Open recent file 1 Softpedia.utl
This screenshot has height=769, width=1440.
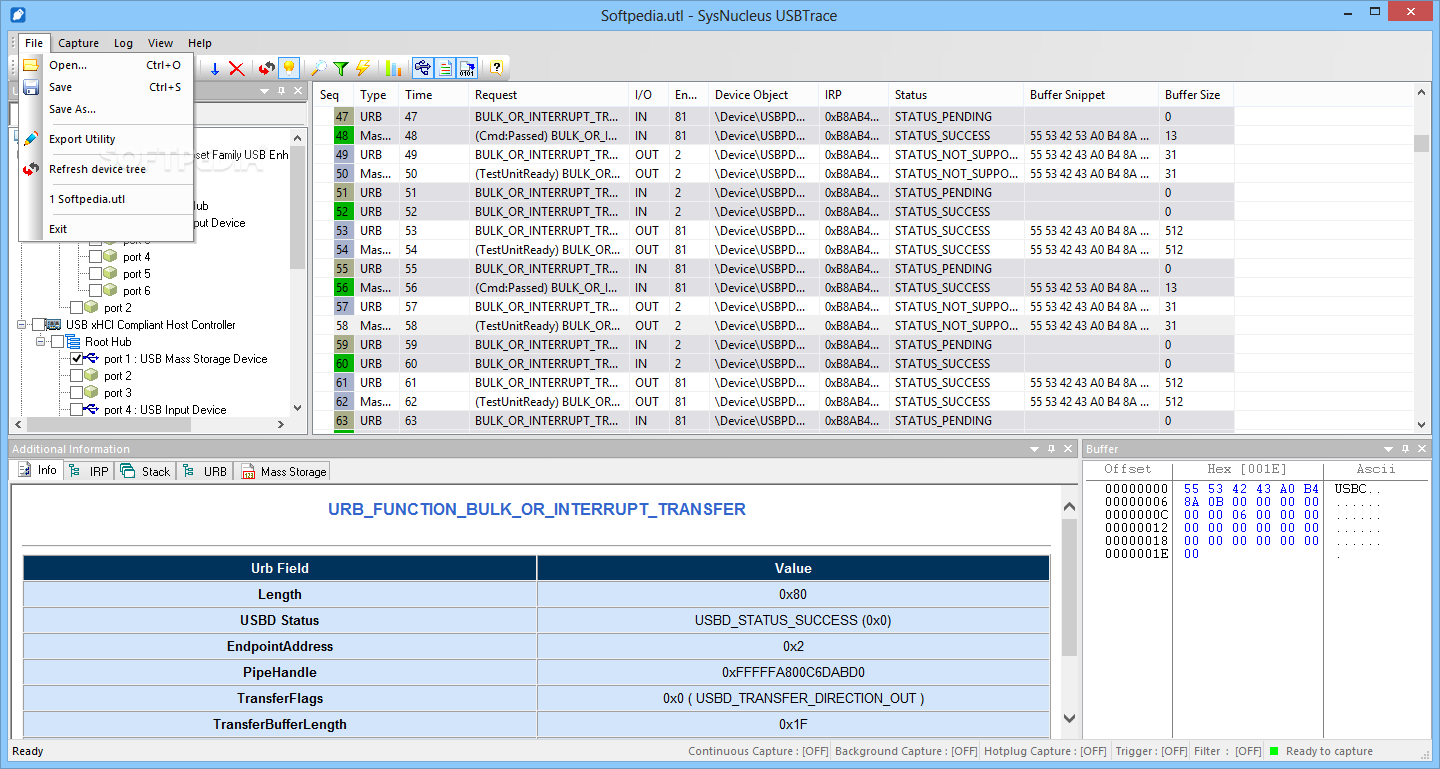[x=106, y=199]
